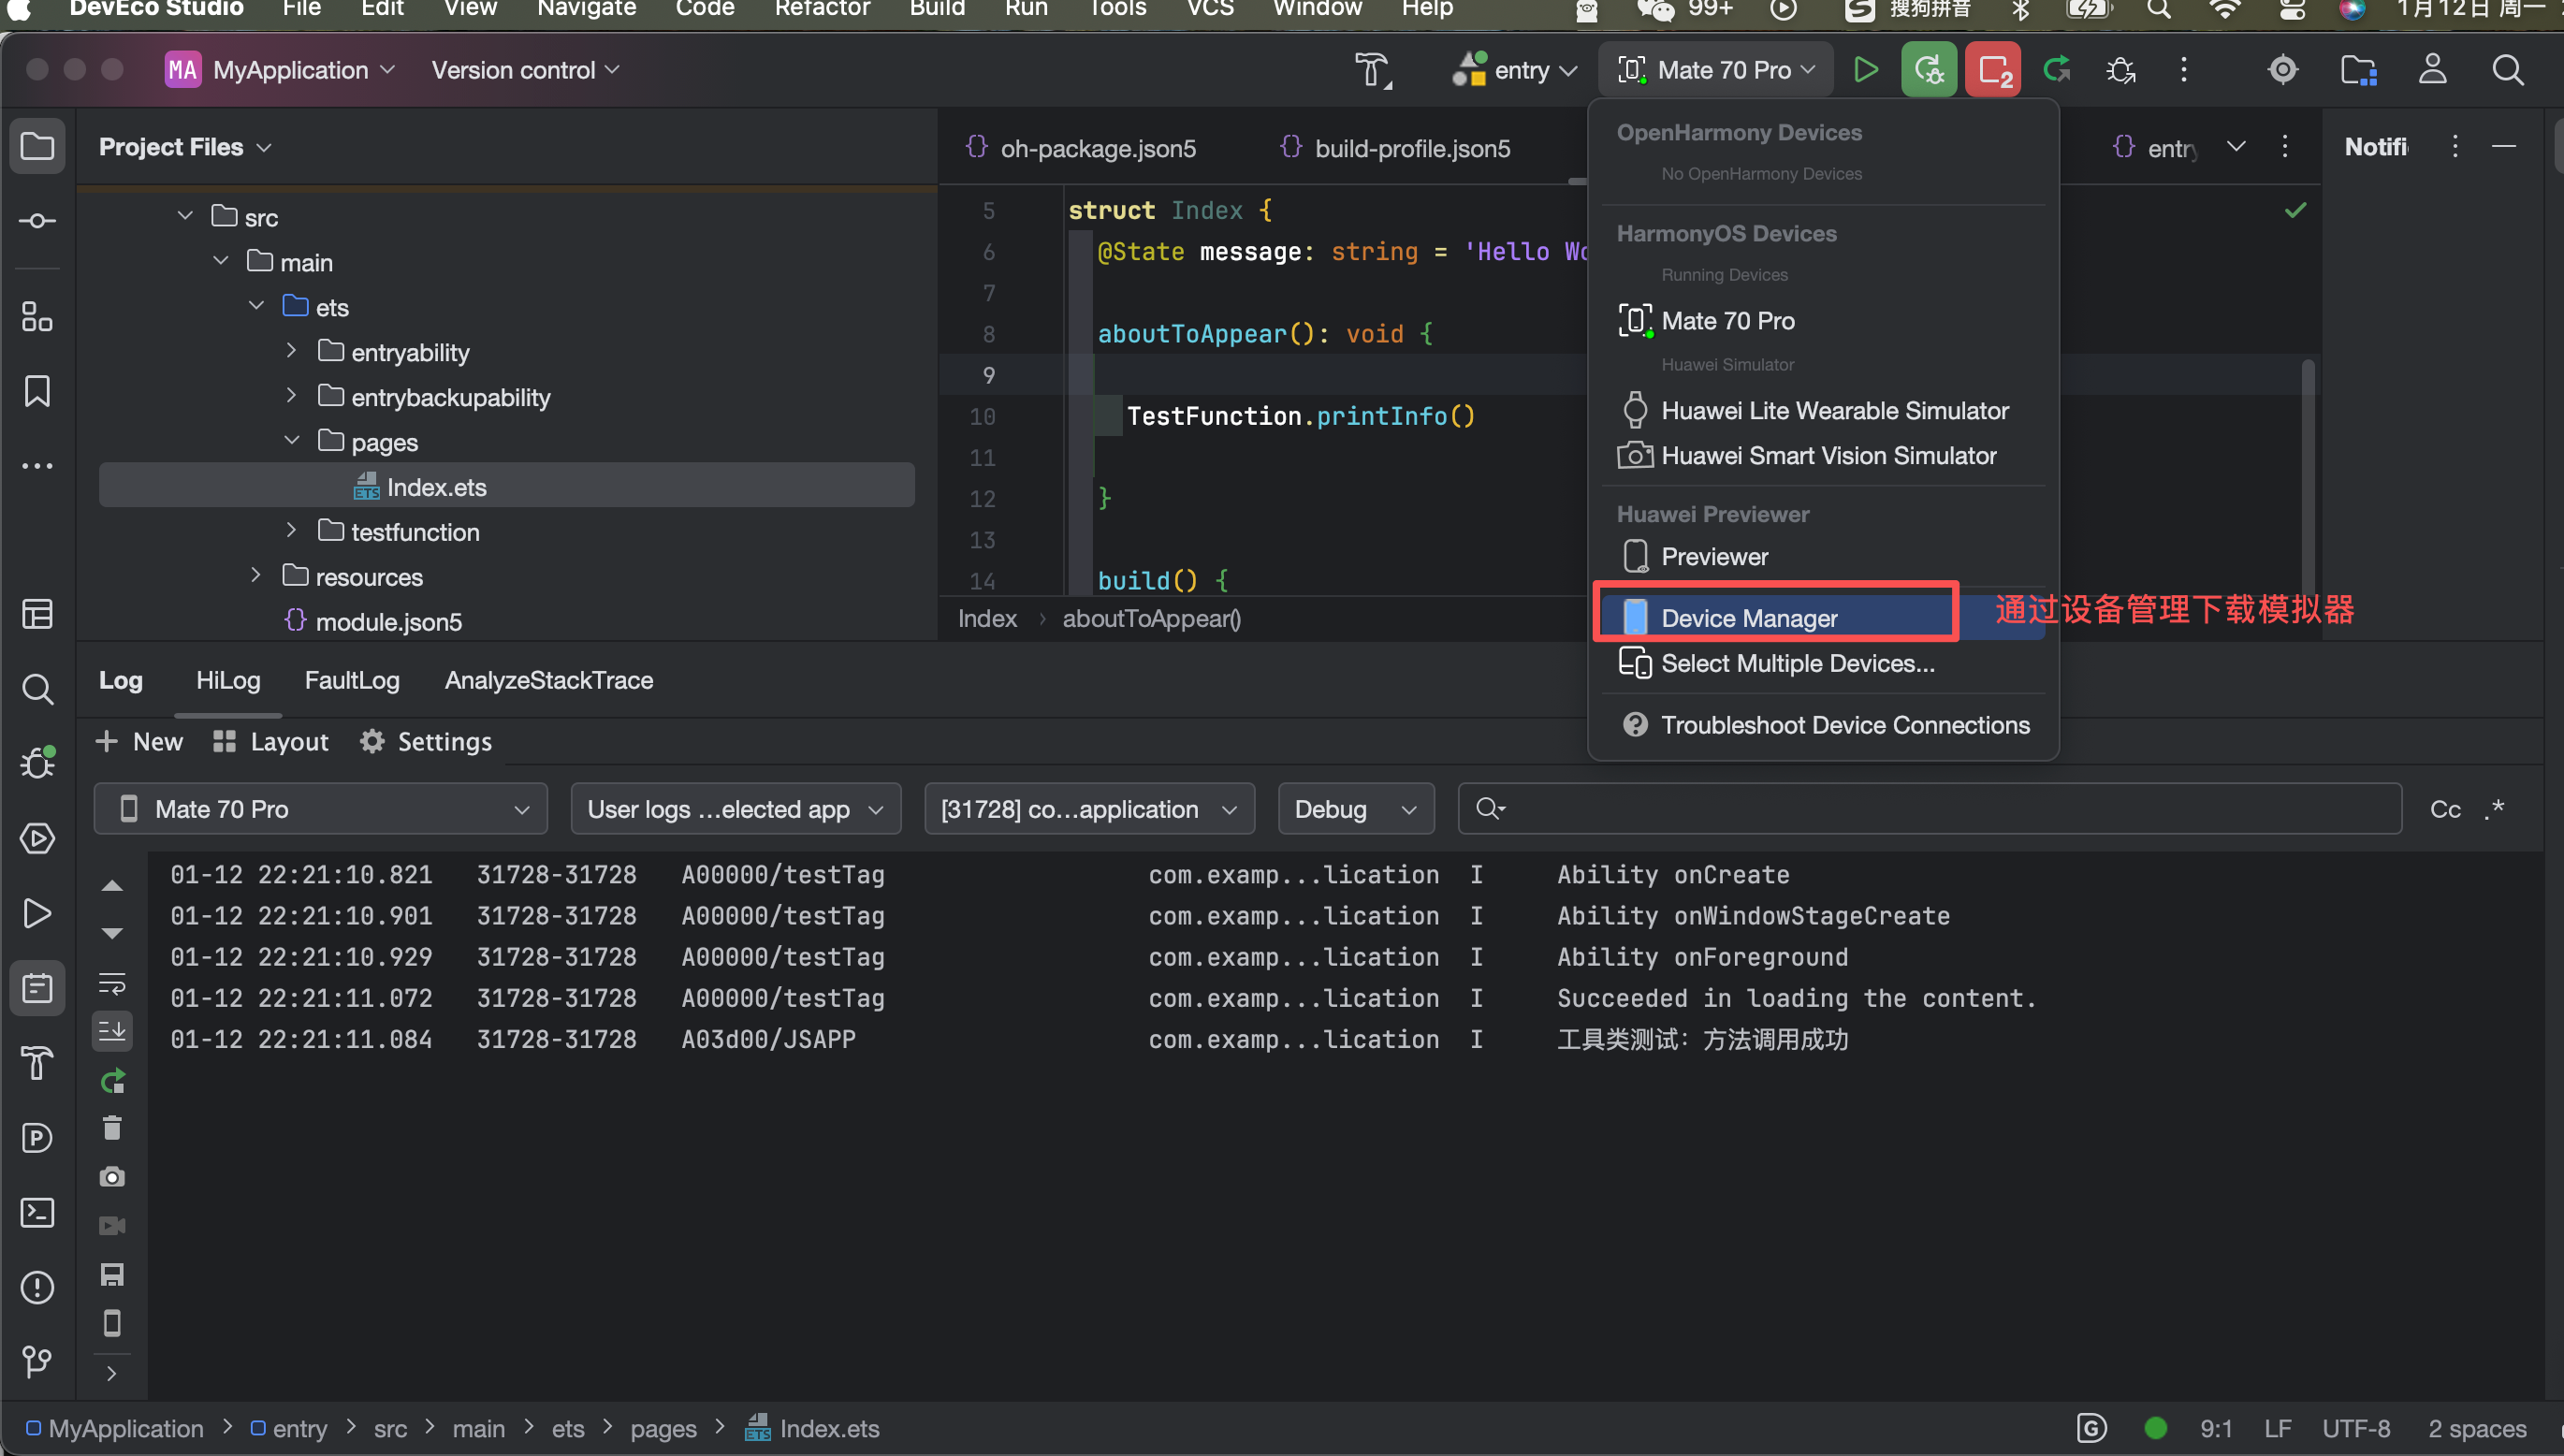The height and width of the screenshot is (1456, 2564).
Task: Collapse the pages folder in tree
Action: pyautogui.click(x=291, y=441)
